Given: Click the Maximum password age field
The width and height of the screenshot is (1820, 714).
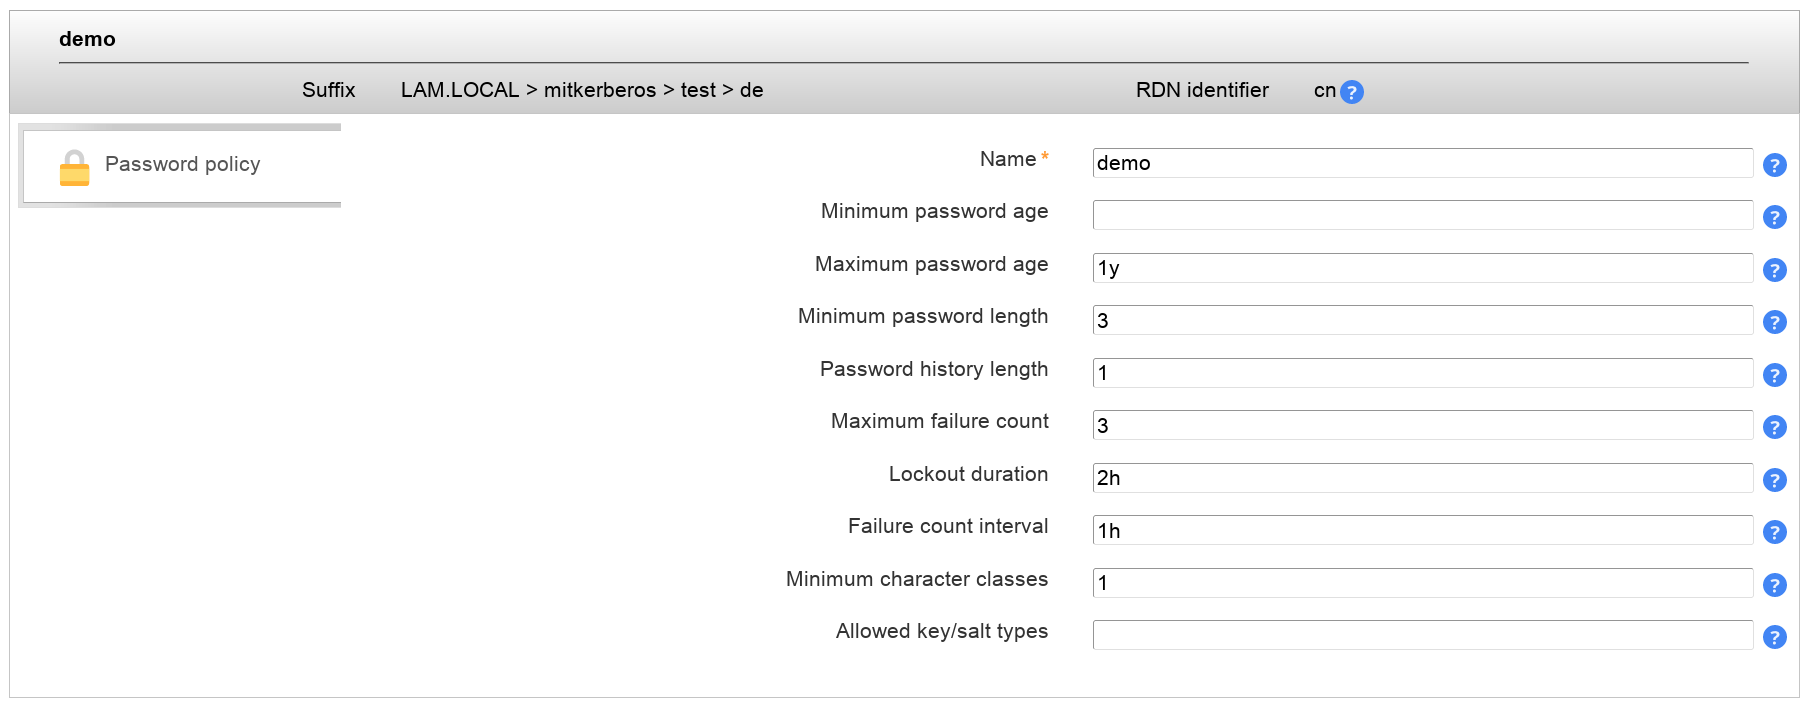Looking at the screenshot, I should [1421, 268].
